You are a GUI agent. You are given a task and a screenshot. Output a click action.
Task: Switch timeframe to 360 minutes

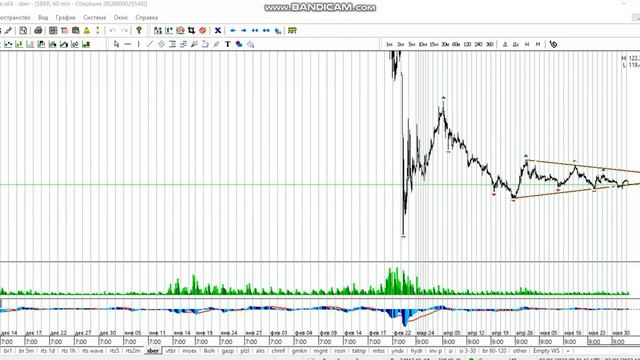489,44
